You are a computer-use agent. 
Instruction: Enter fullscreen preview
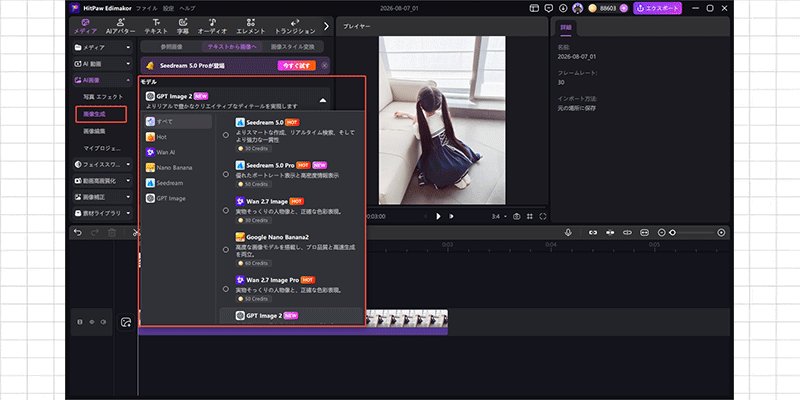point(543,216)
